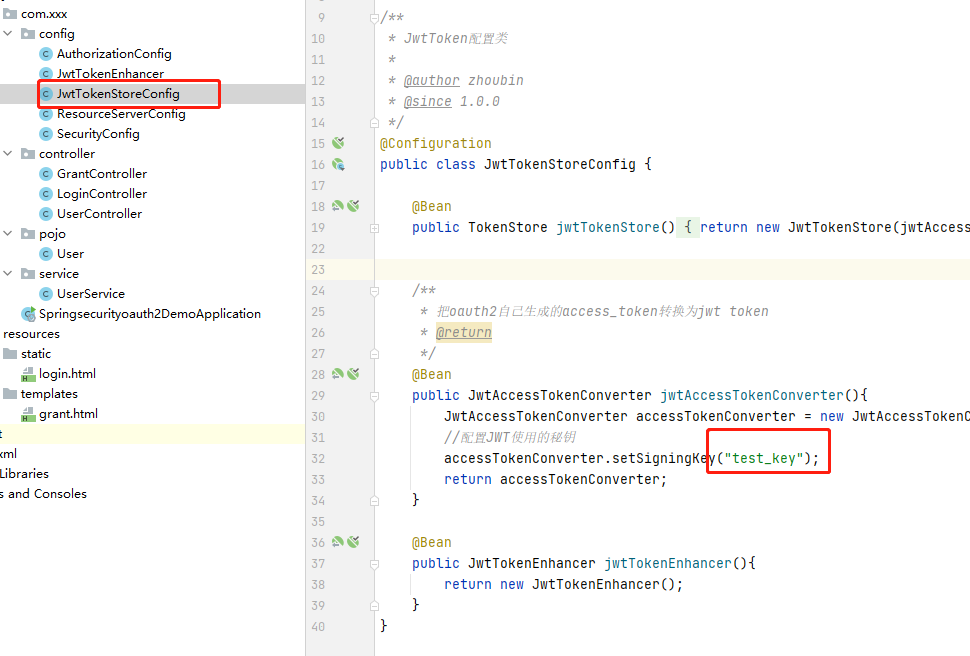Click the folder icon beside templates
Viewport: 970px width, 656px height.
pos(10,394)
